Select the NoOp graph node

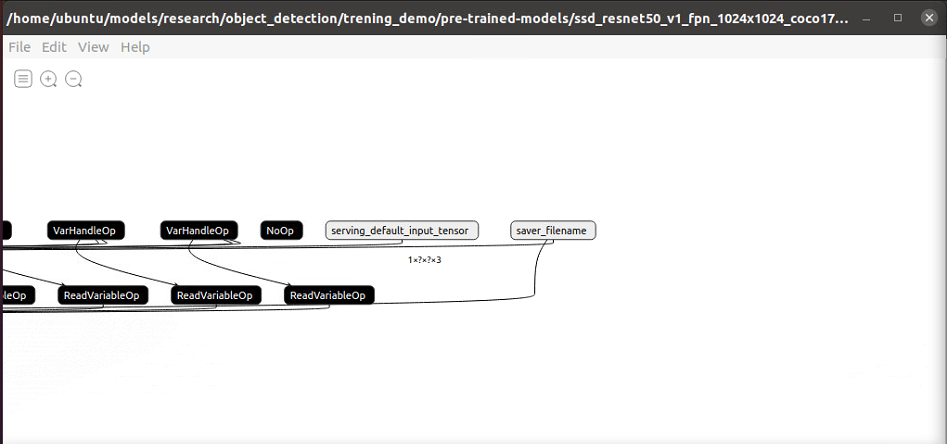click(281, 230)
